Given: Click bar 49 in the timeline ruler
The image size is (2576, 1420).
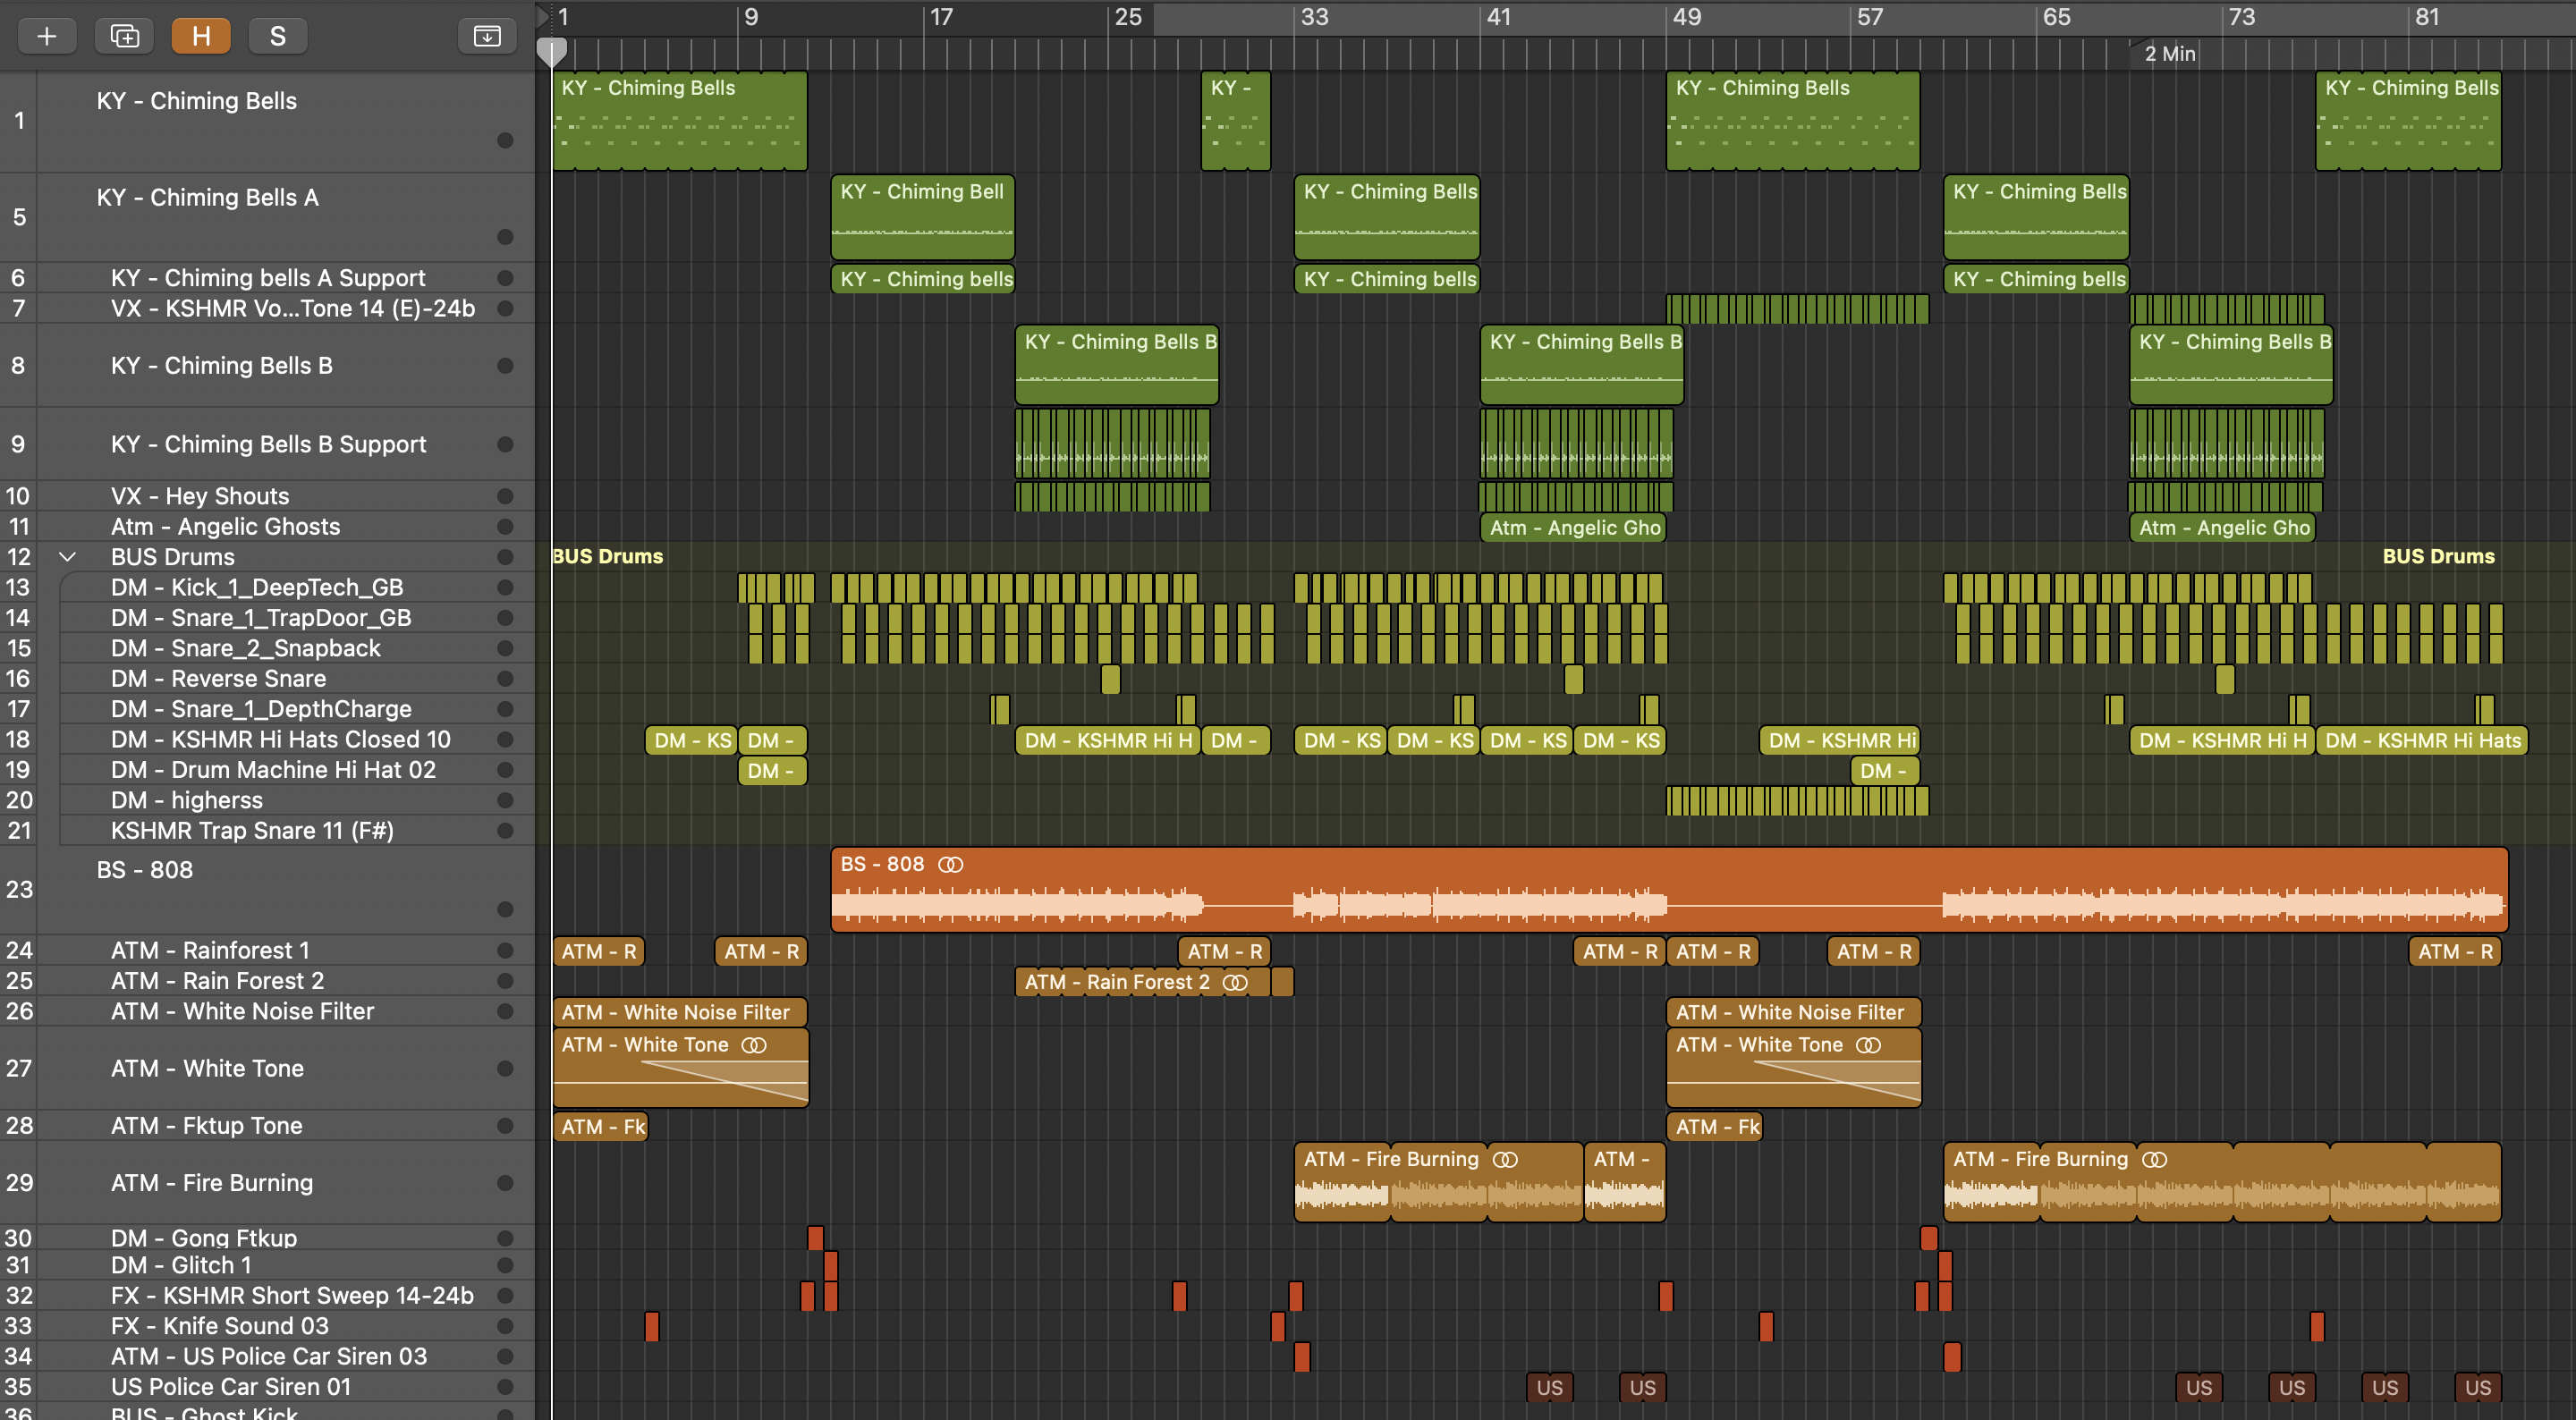Looking at the screenshot, I should (x=1687, y=17).
